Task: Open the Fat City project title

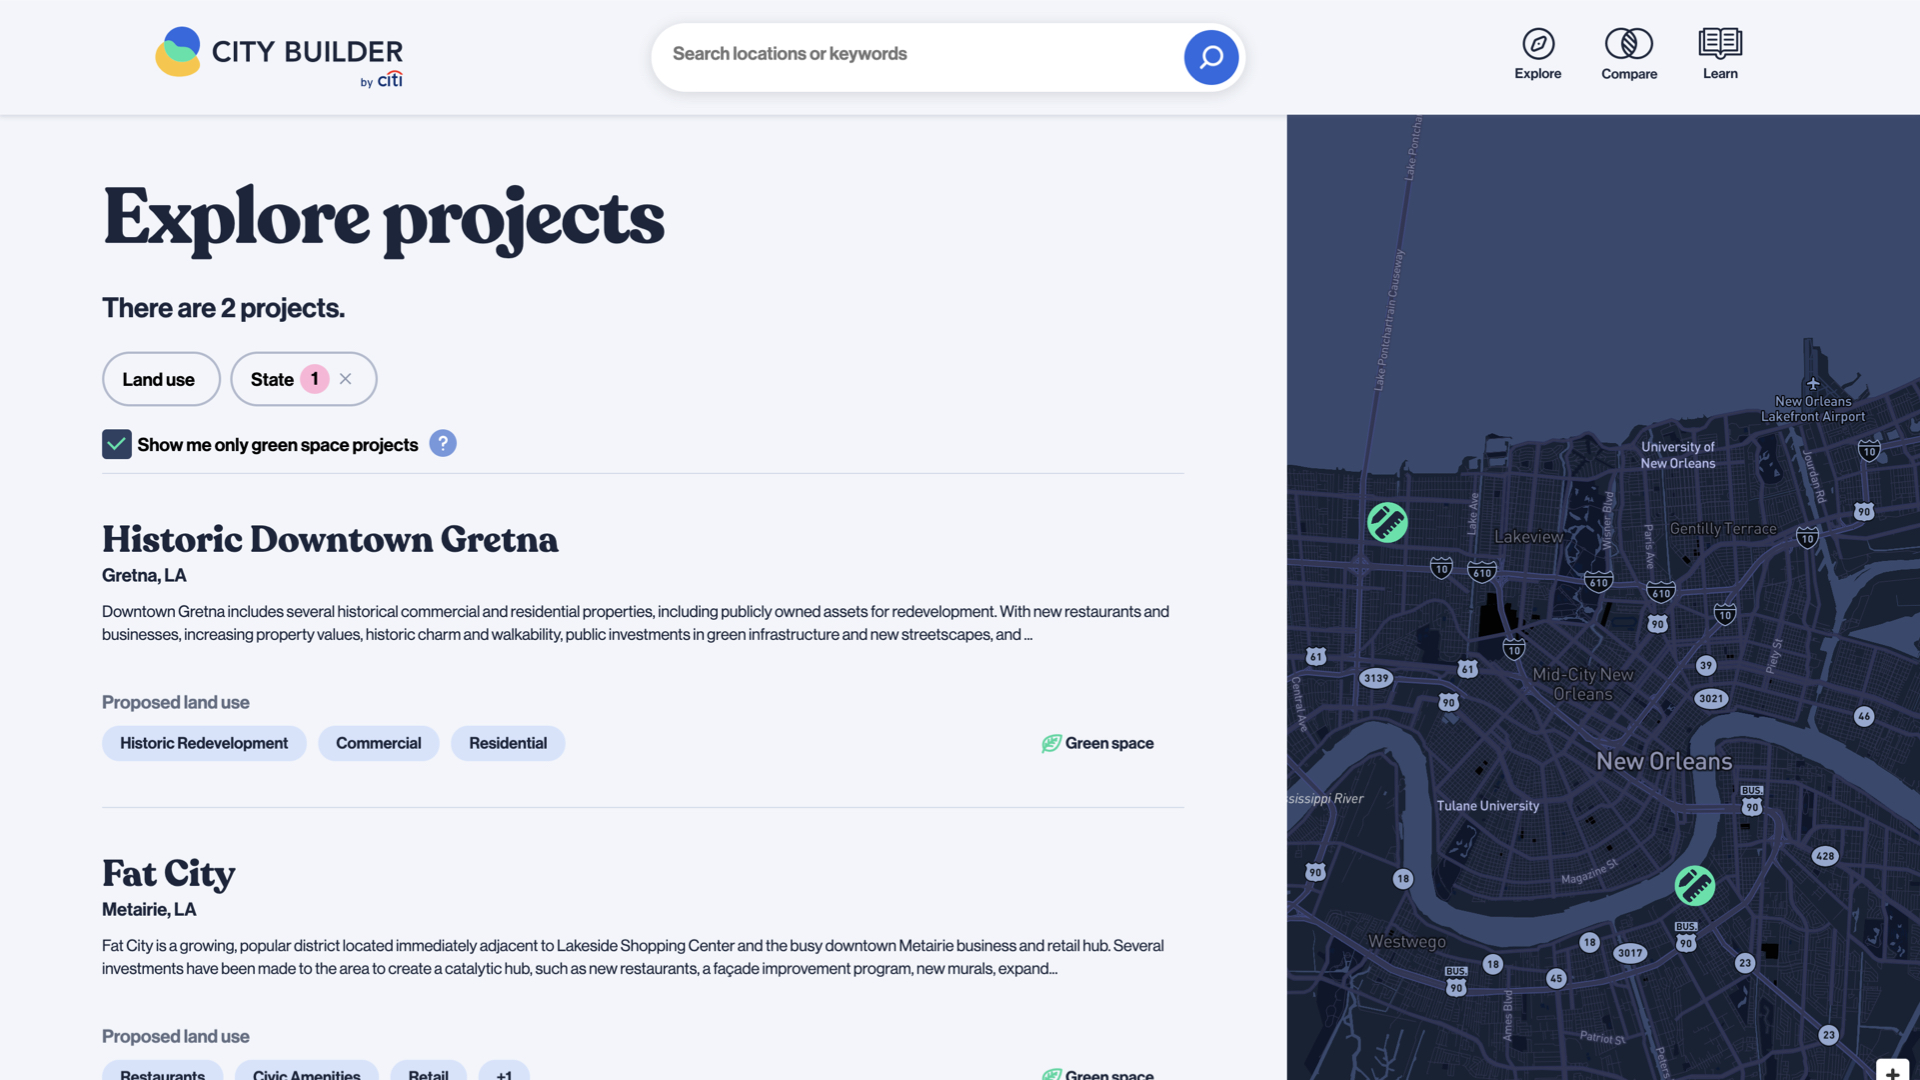Action: pyautogui.click(x=168, y=873)
